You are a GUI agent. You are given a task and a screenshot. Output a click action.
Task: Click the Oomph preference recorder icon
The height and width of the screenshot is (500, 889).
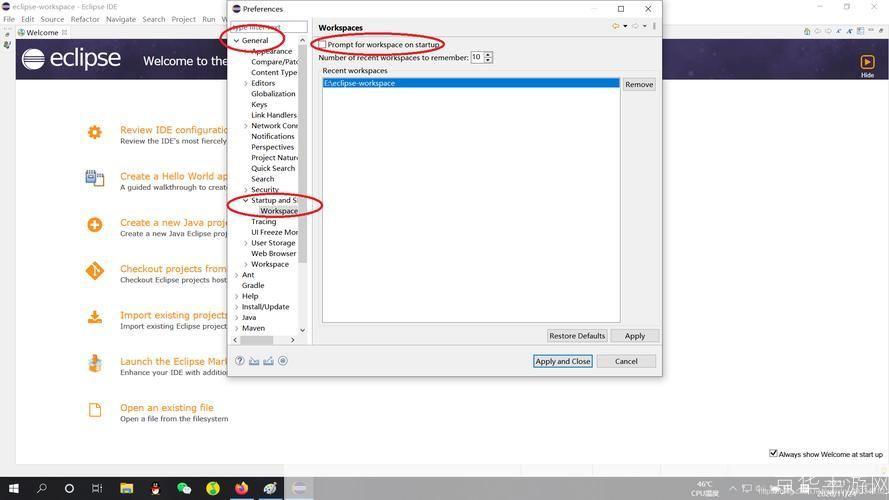coord(283,361)
